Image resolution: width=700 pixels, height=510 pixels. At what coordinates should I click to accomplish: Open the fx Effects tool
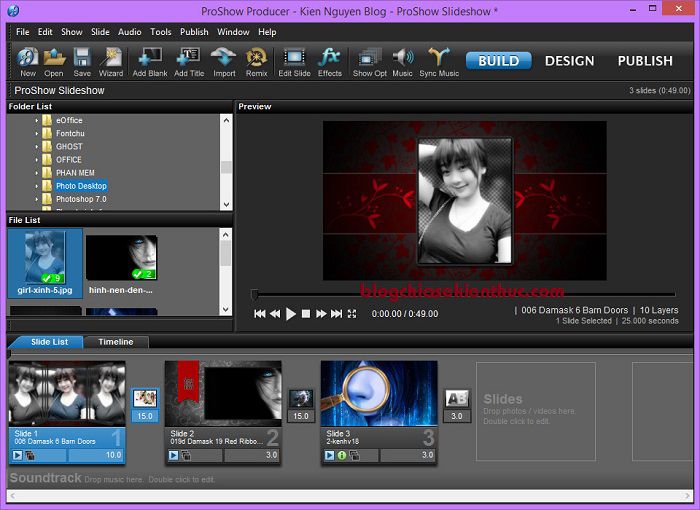(x=329, y=62)
